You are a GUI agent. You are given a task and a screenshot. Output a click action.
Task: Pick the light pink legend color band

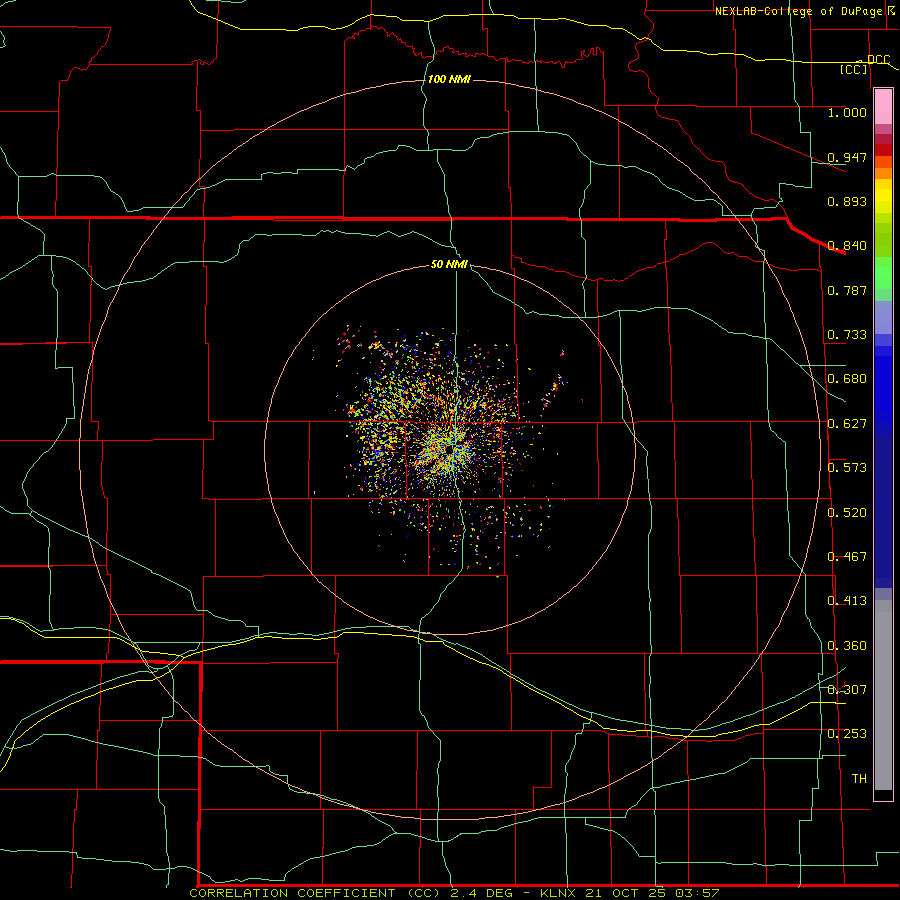[883, 107]
